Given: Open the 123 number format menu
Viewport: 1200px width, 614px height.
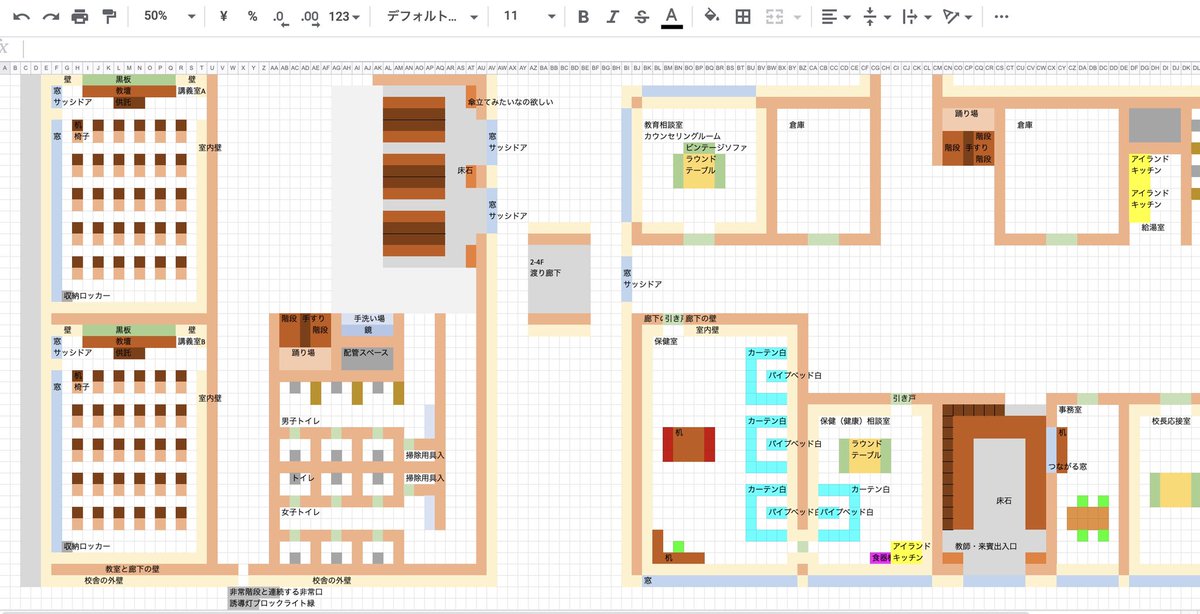Looking at the screenshot, I should tap(345, 16).
